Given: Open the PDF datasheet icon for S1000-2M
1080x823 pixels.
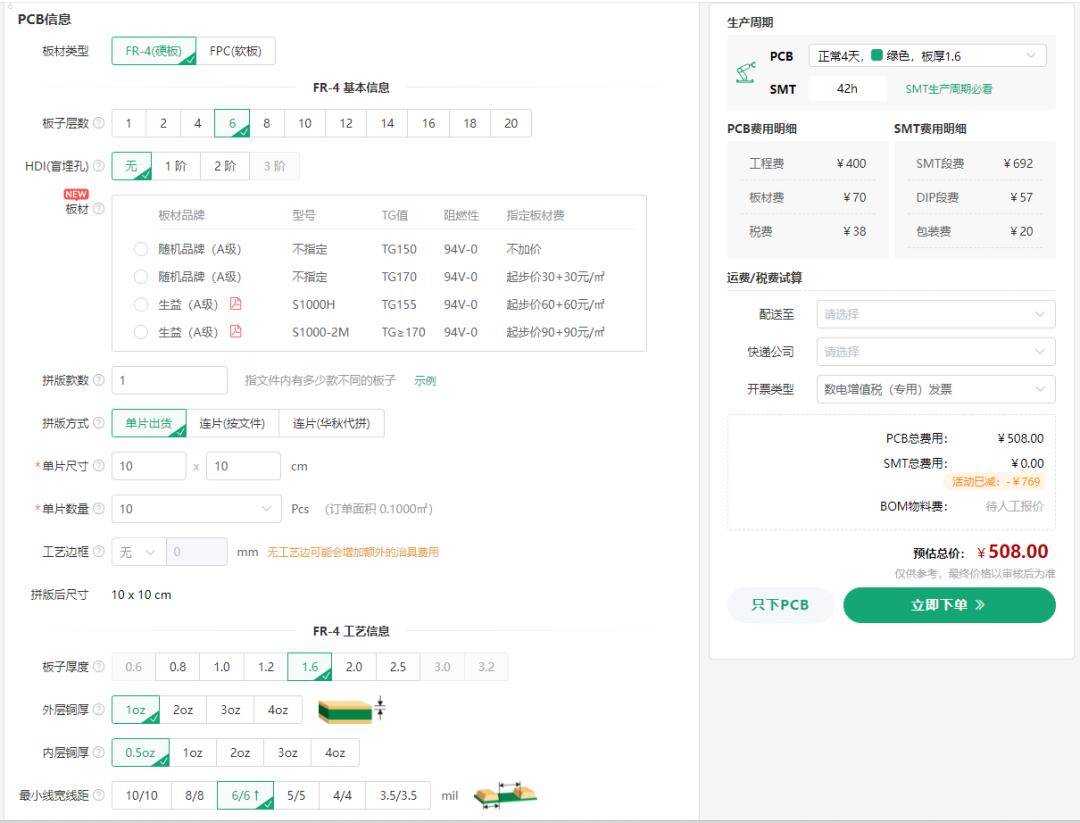Looking at the screenshot, I should tap(236, 331).
